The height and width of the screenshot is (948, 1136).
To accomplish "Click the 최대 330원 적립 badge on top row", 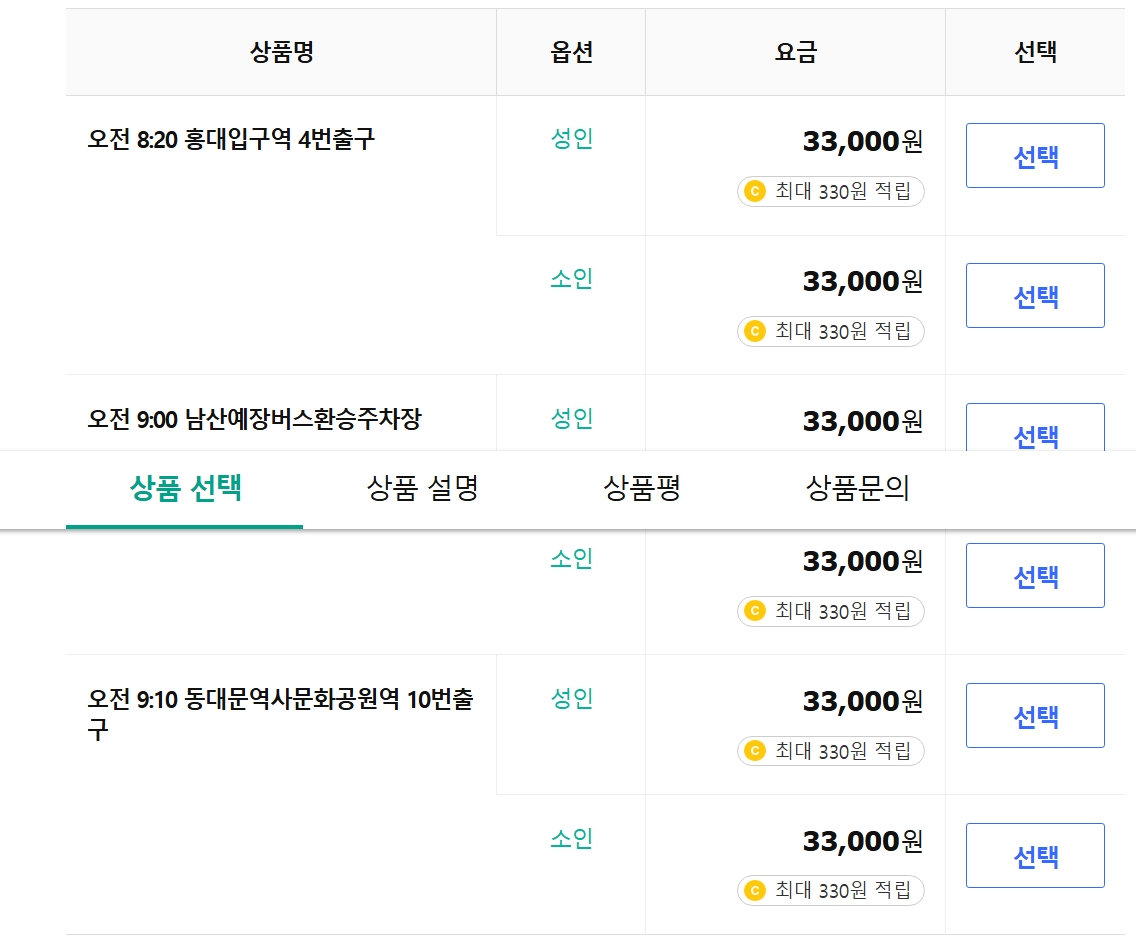I will 830,191.
